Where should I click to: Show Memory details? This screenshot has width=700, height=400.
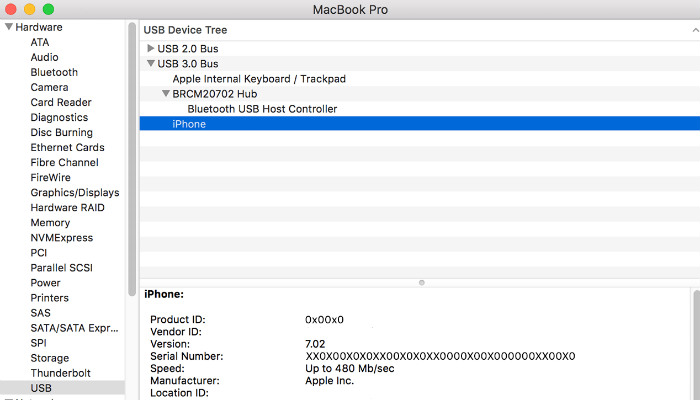tap(50, 223)
